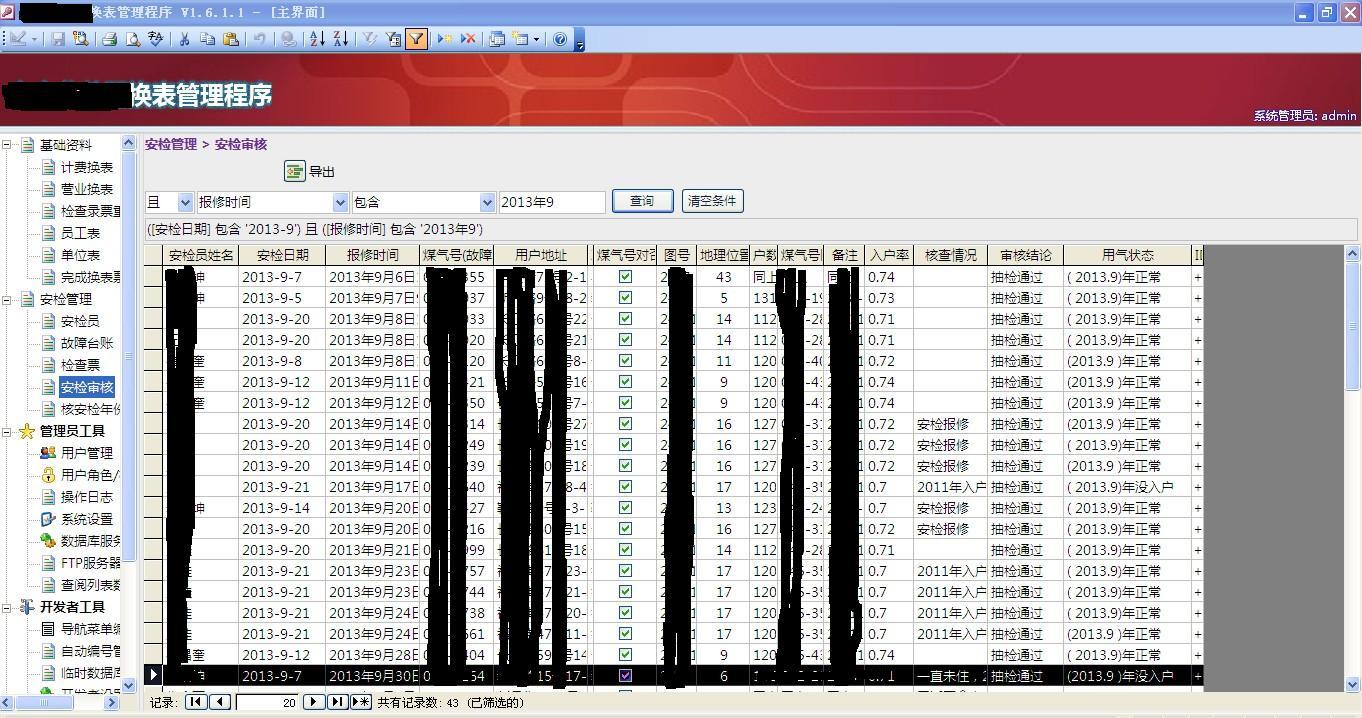1362x718 pixels.
Task: Collapse the 基础资料 tree node
Action: tap(7, 145)
